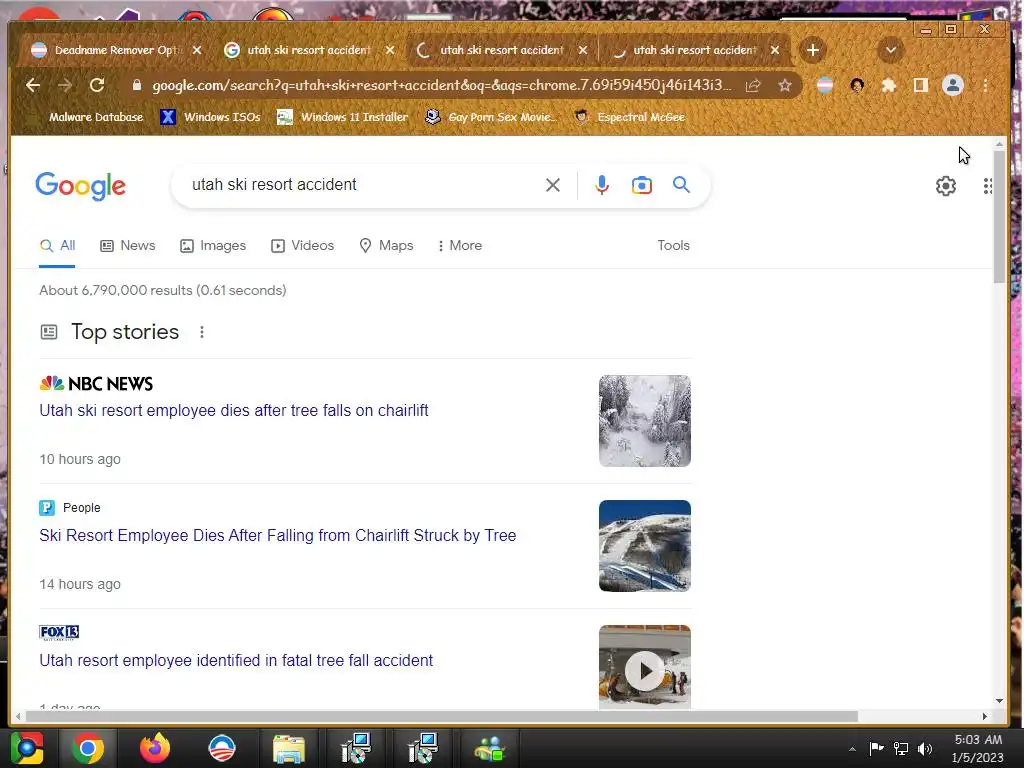Click the forward navigation arrow
1024x768 pixels.
click(65, 86)
